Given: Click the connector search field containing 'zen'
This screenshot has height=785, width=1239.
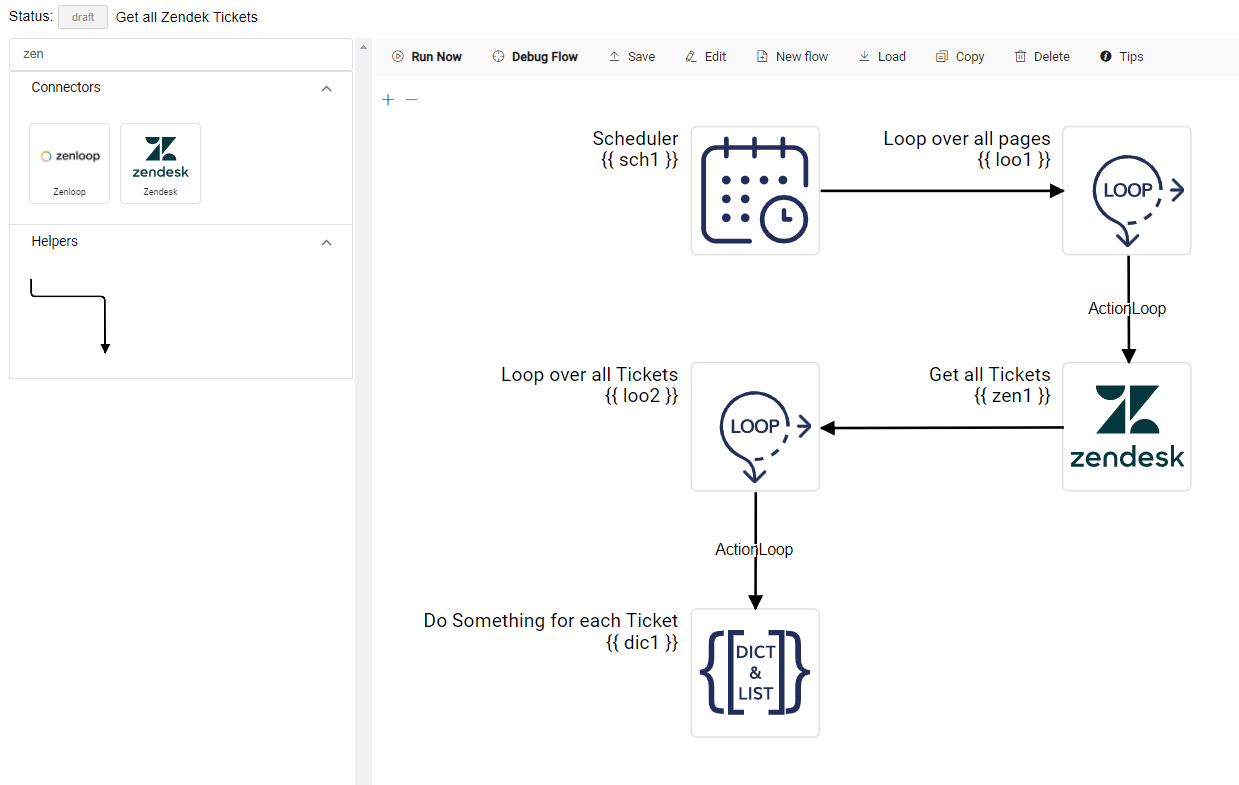Looking at the screenshot, I should coord(181,54).
